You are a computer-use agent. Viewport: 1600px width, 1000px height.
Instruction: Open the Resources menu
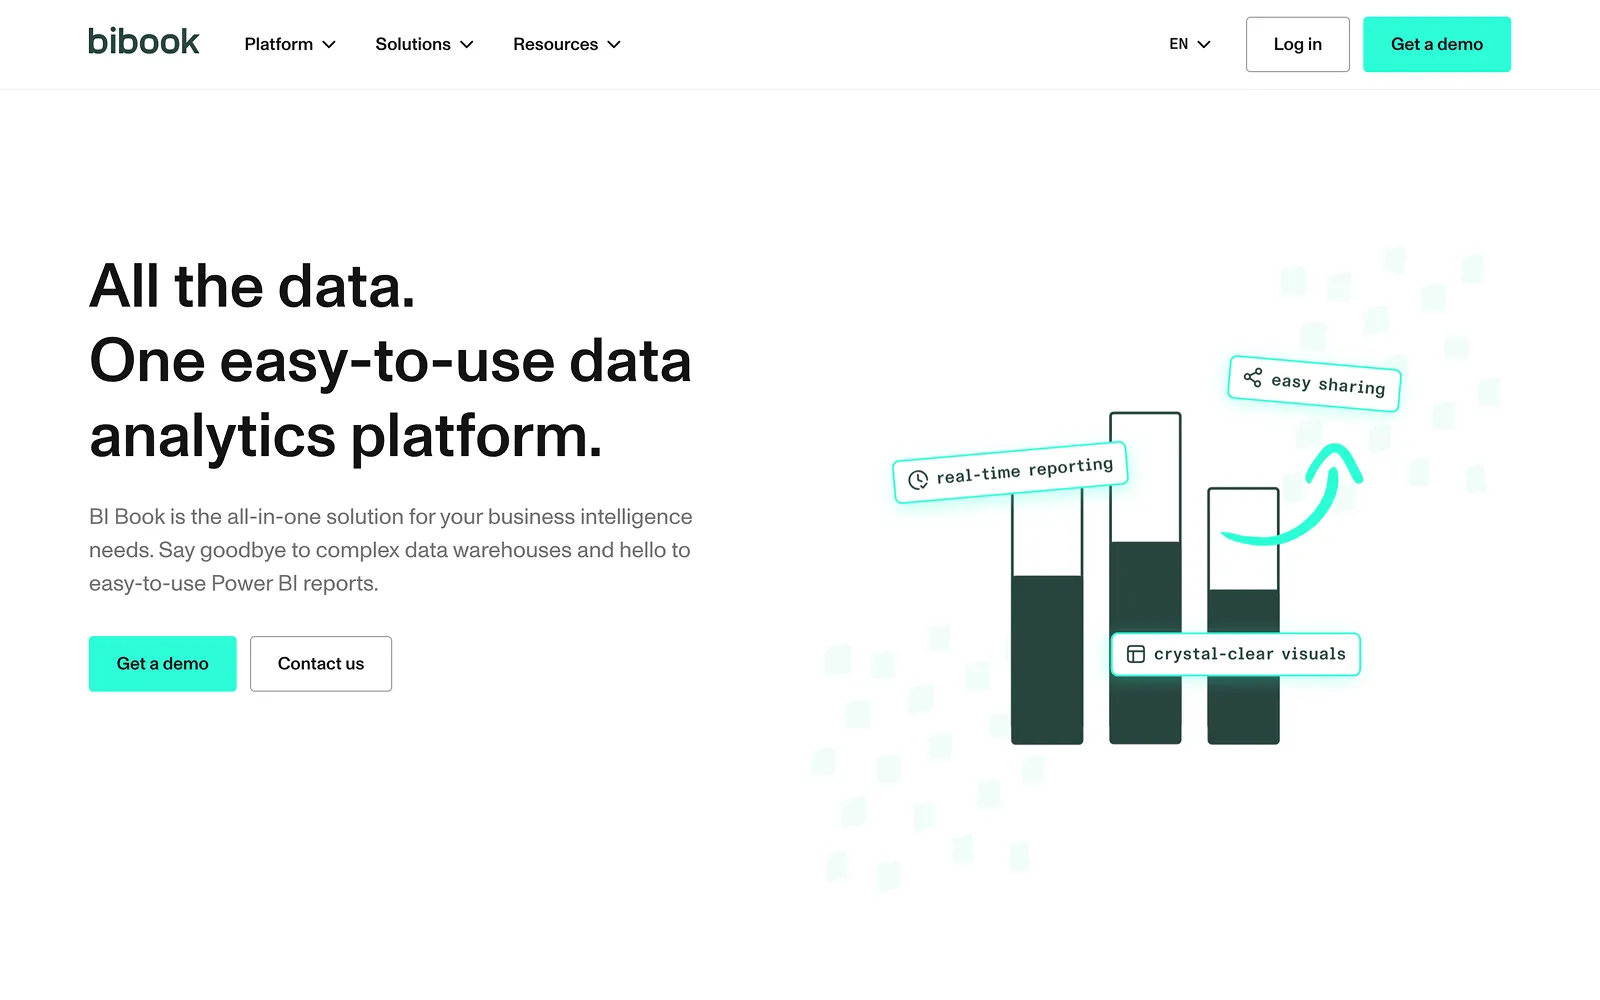pos(567,44)
